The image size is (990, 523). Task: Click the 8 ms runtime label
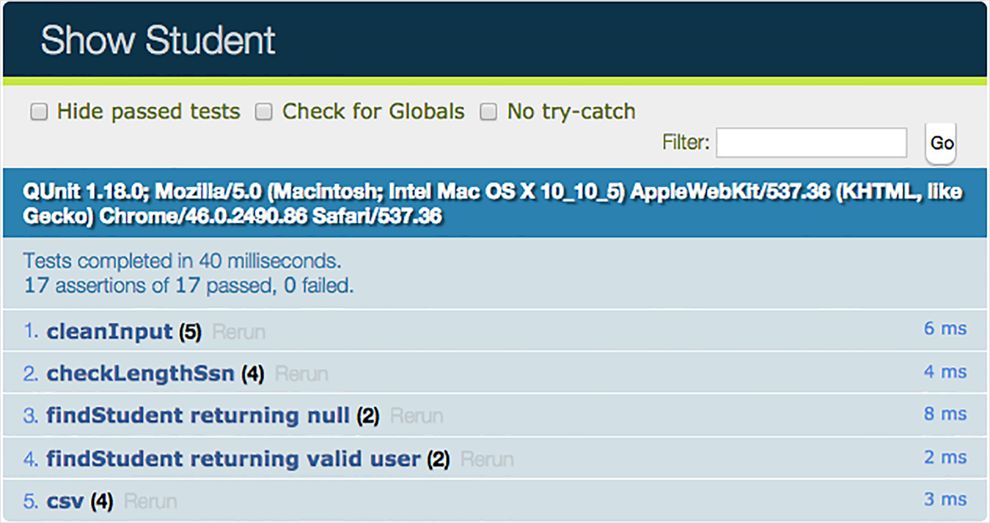[x=945, y=414]
